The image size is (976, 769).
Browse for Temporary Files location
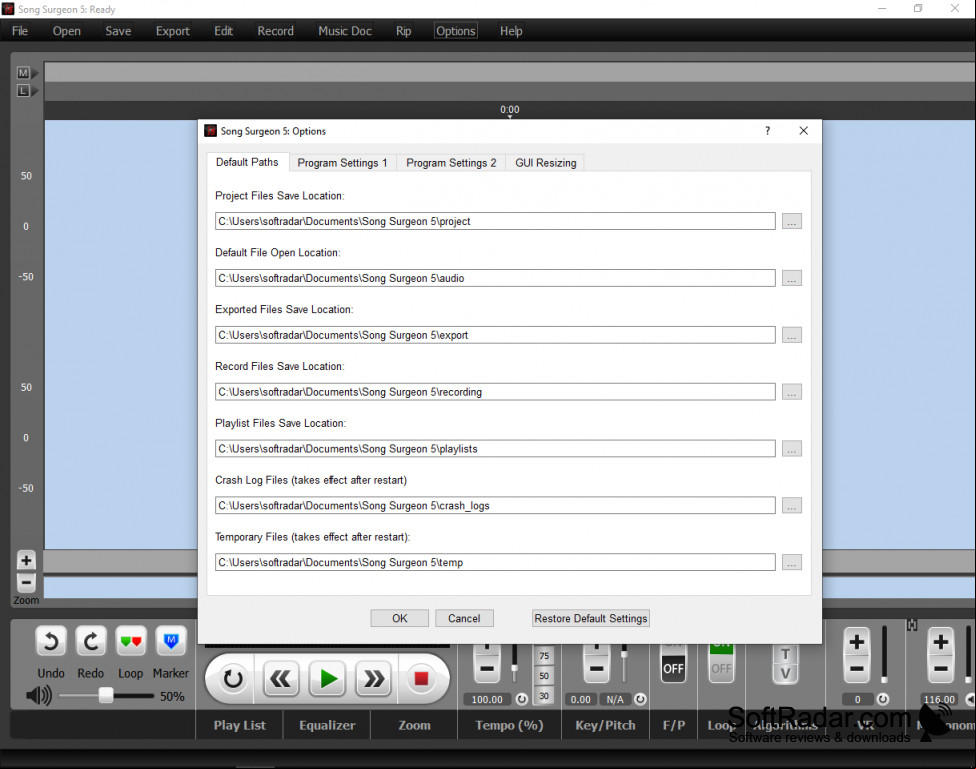click(792, 562)
